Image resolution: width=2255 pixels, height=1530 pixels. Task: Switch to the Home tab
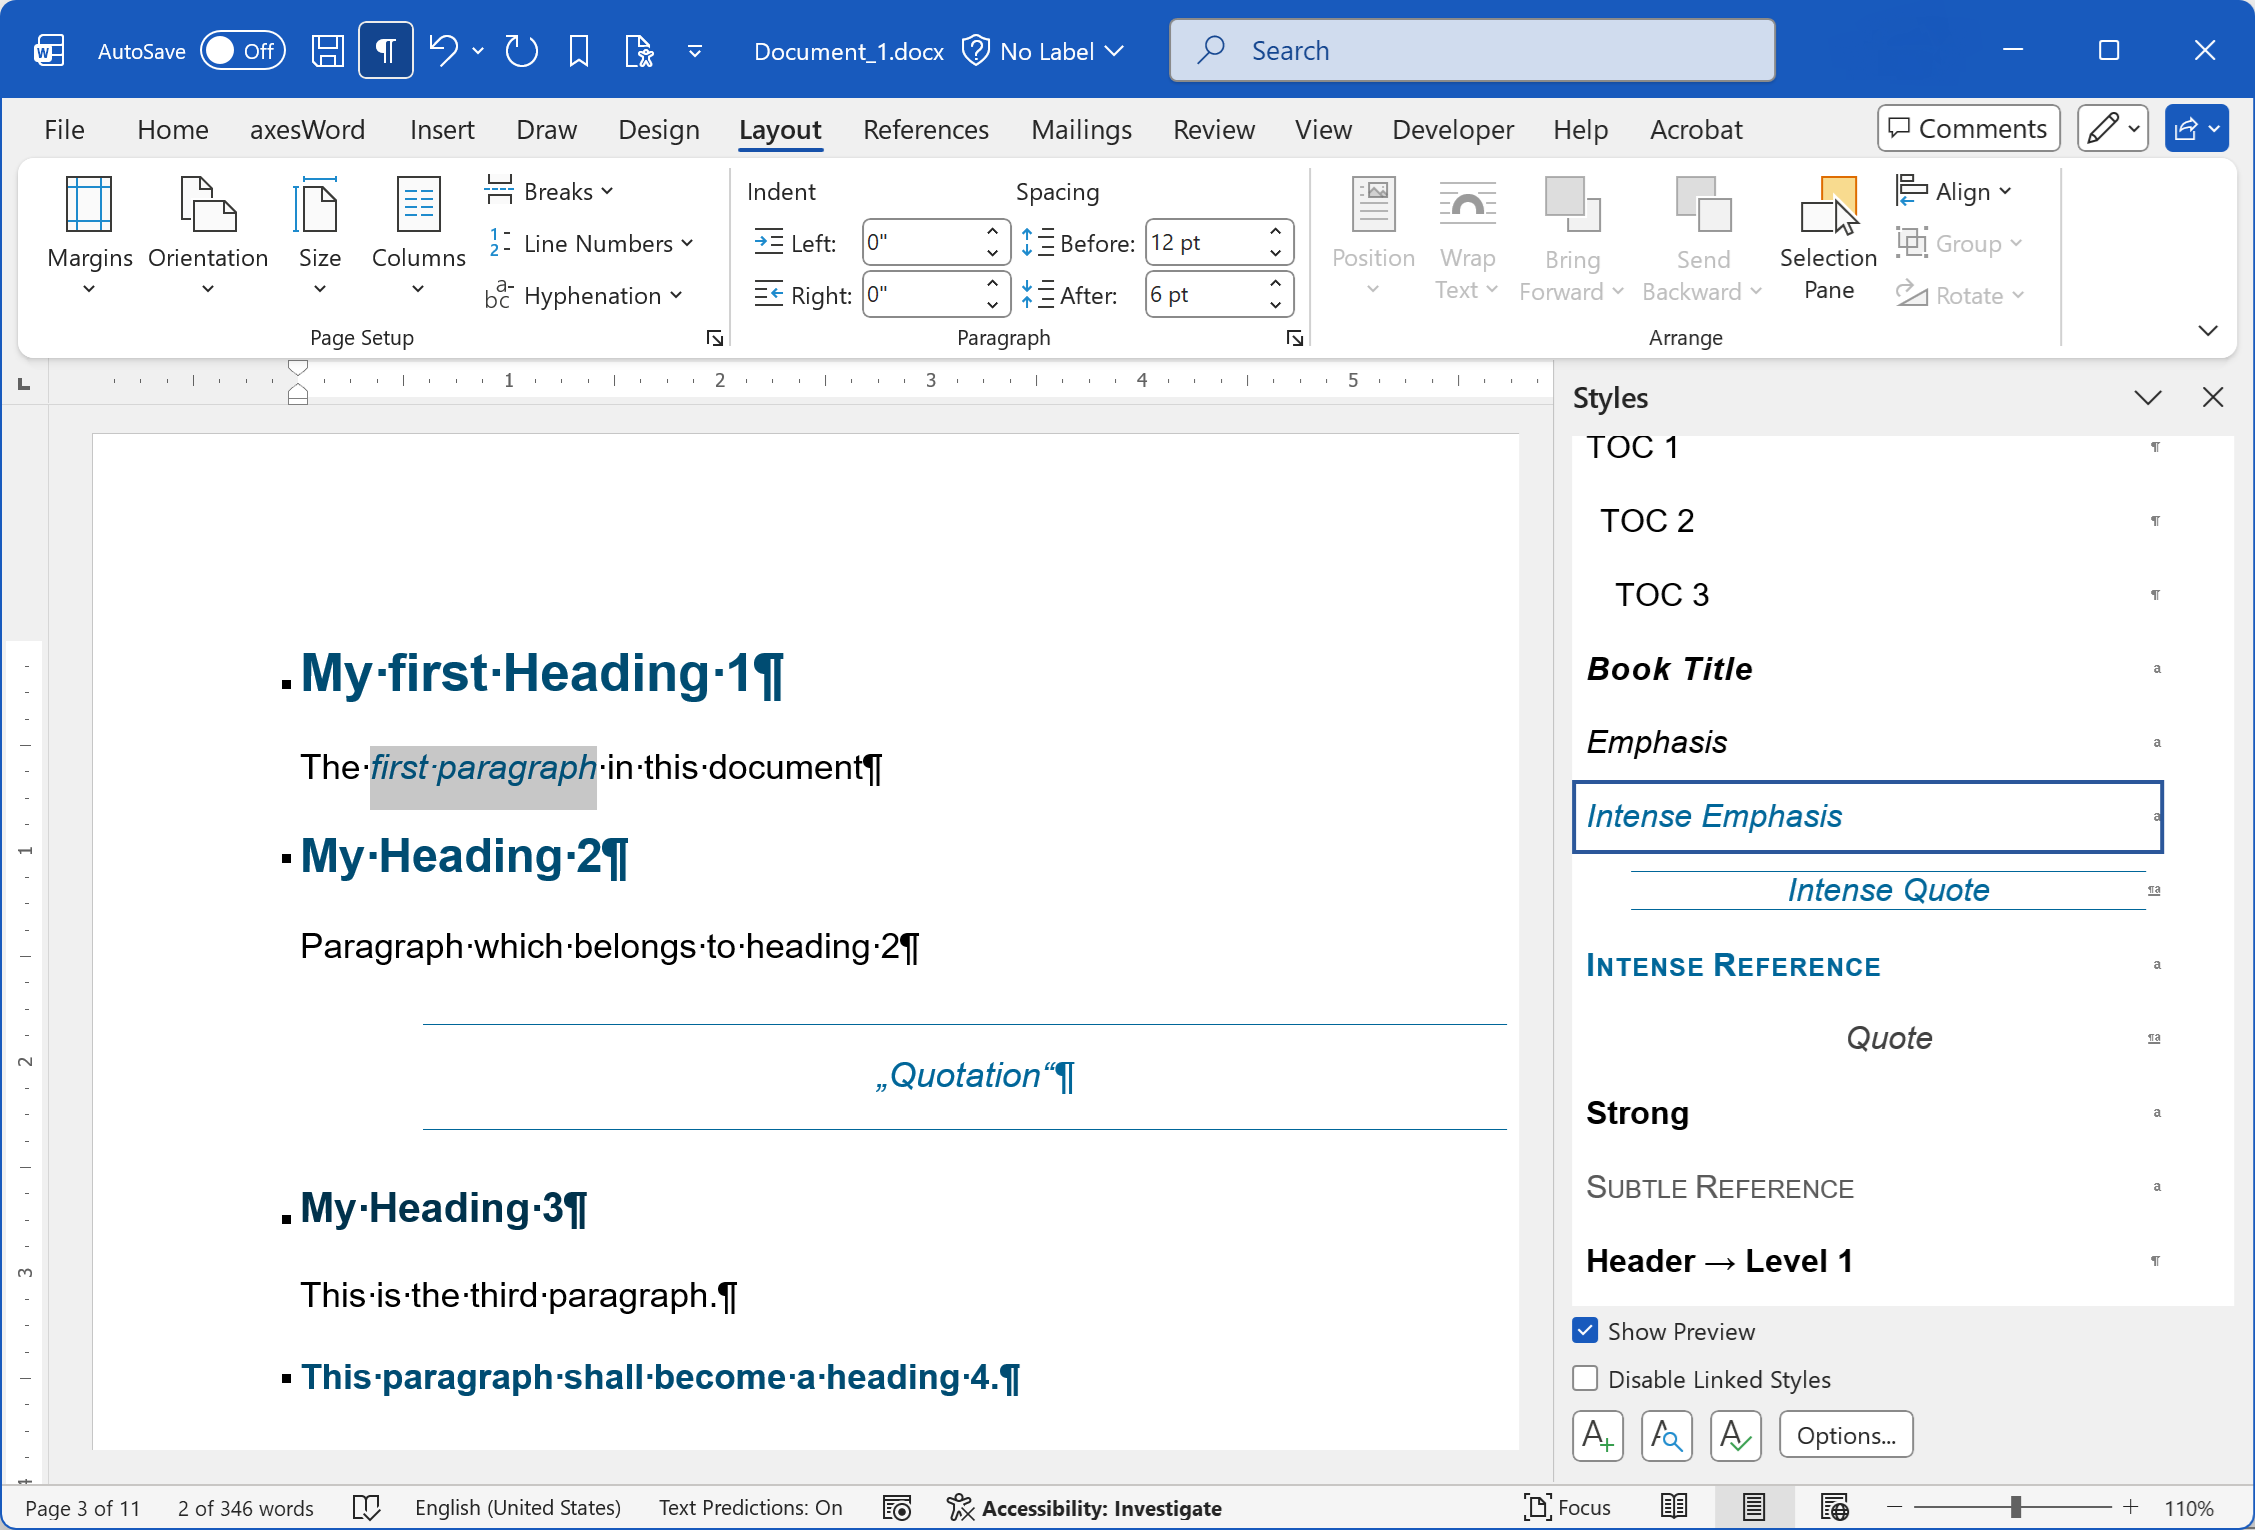coord(173,129)
